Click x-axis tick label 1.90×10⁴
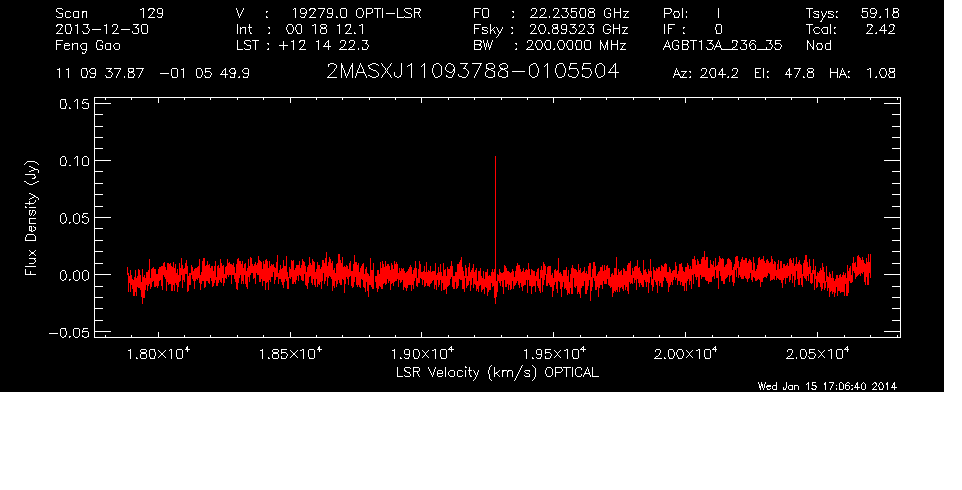Screen dimensions: 962x490 [422, 354]
